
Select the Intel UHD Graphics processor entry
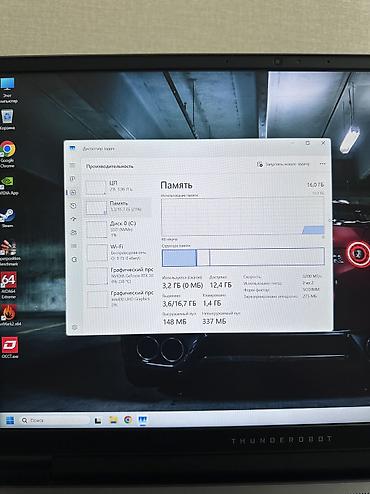click(120, 298)
